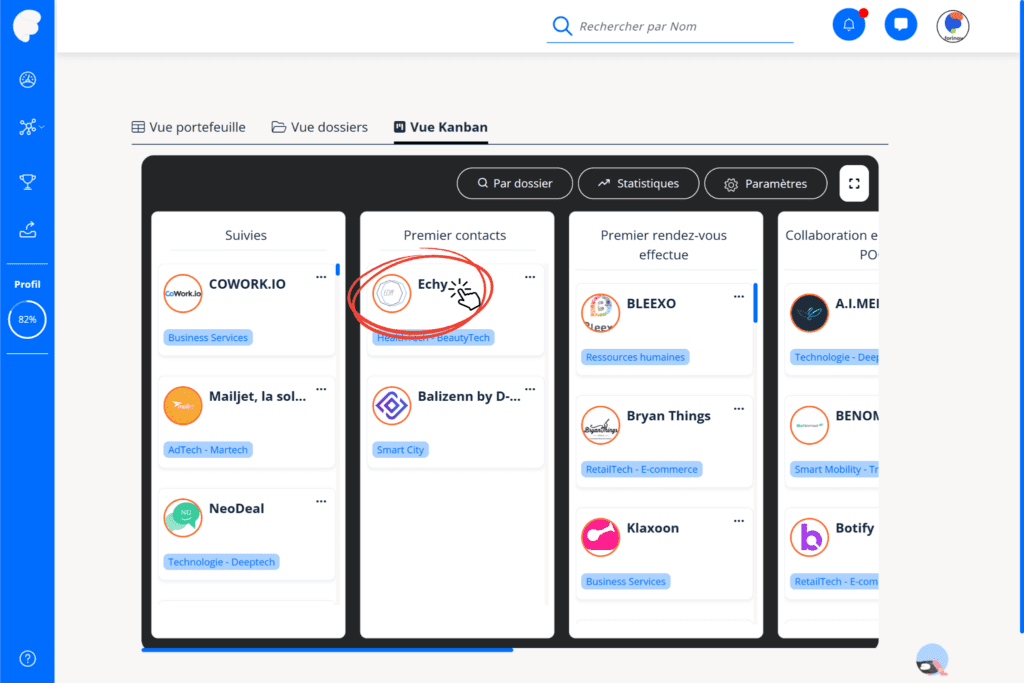Open the Botify card title
Screen dimensions: 1024x683
coord(855,528)
